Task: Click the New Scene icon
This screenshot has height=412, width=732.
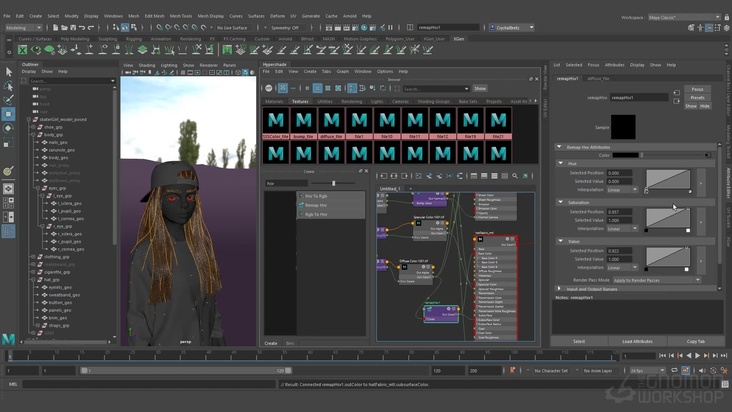Action: 56,28
